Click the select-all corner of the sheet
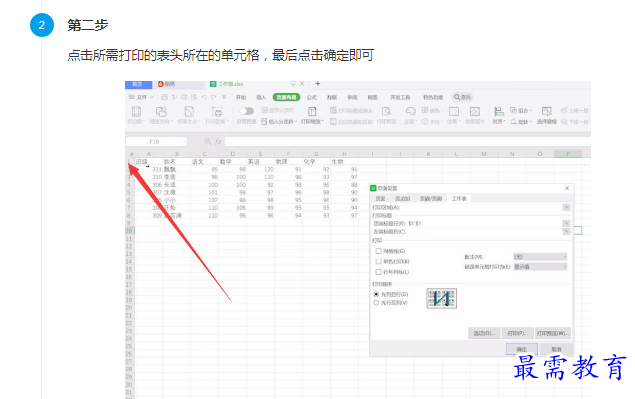The height and width of the screenshot is (399, 635). click(x=130, y=154)
